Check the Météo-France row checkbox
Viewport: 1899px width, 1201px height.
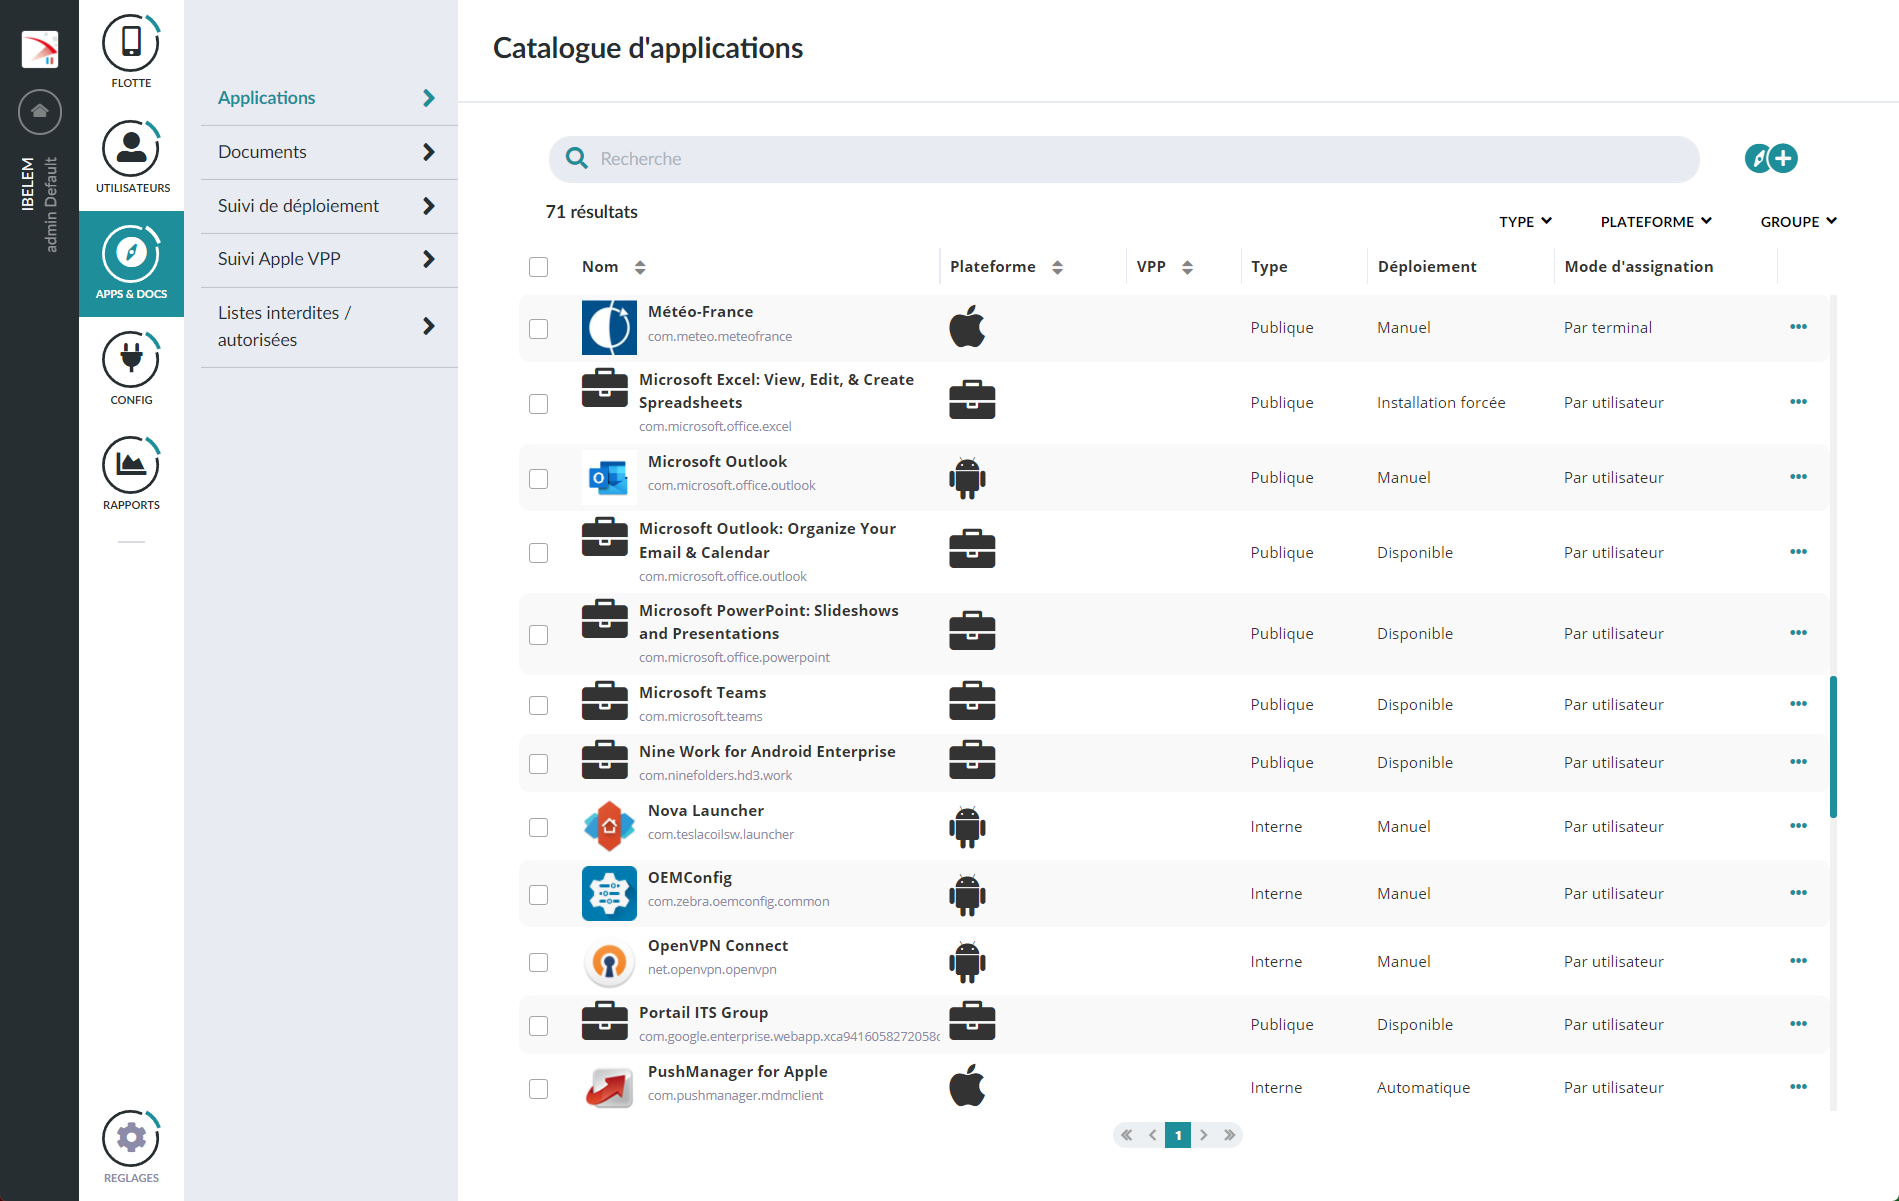pyautogui.click(x=538, y=329)
